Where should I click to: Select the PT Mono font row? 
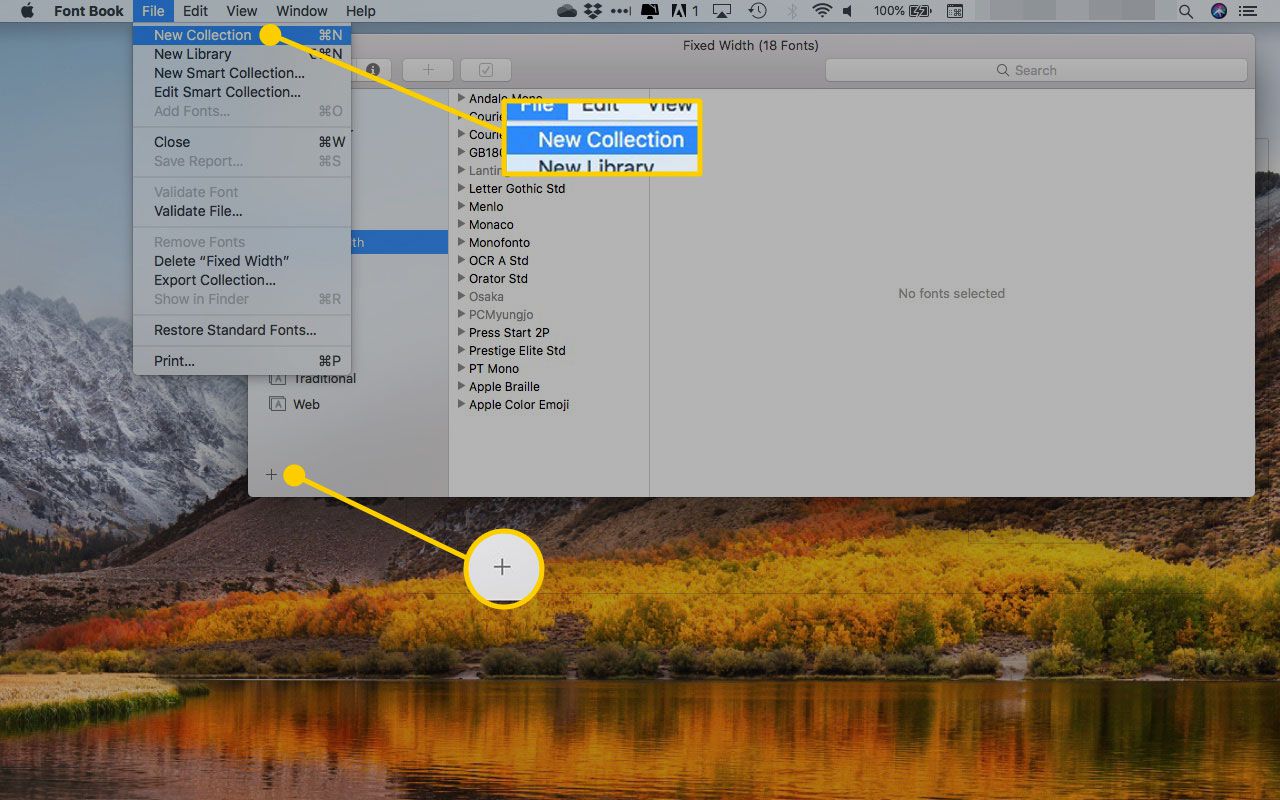(549, 368)
